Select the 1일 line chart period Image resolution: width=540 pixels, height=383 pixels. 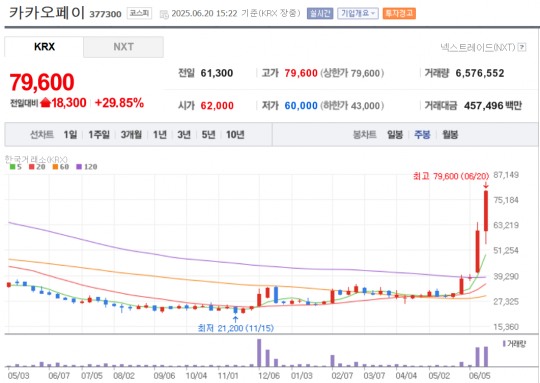tap(70, 134)
